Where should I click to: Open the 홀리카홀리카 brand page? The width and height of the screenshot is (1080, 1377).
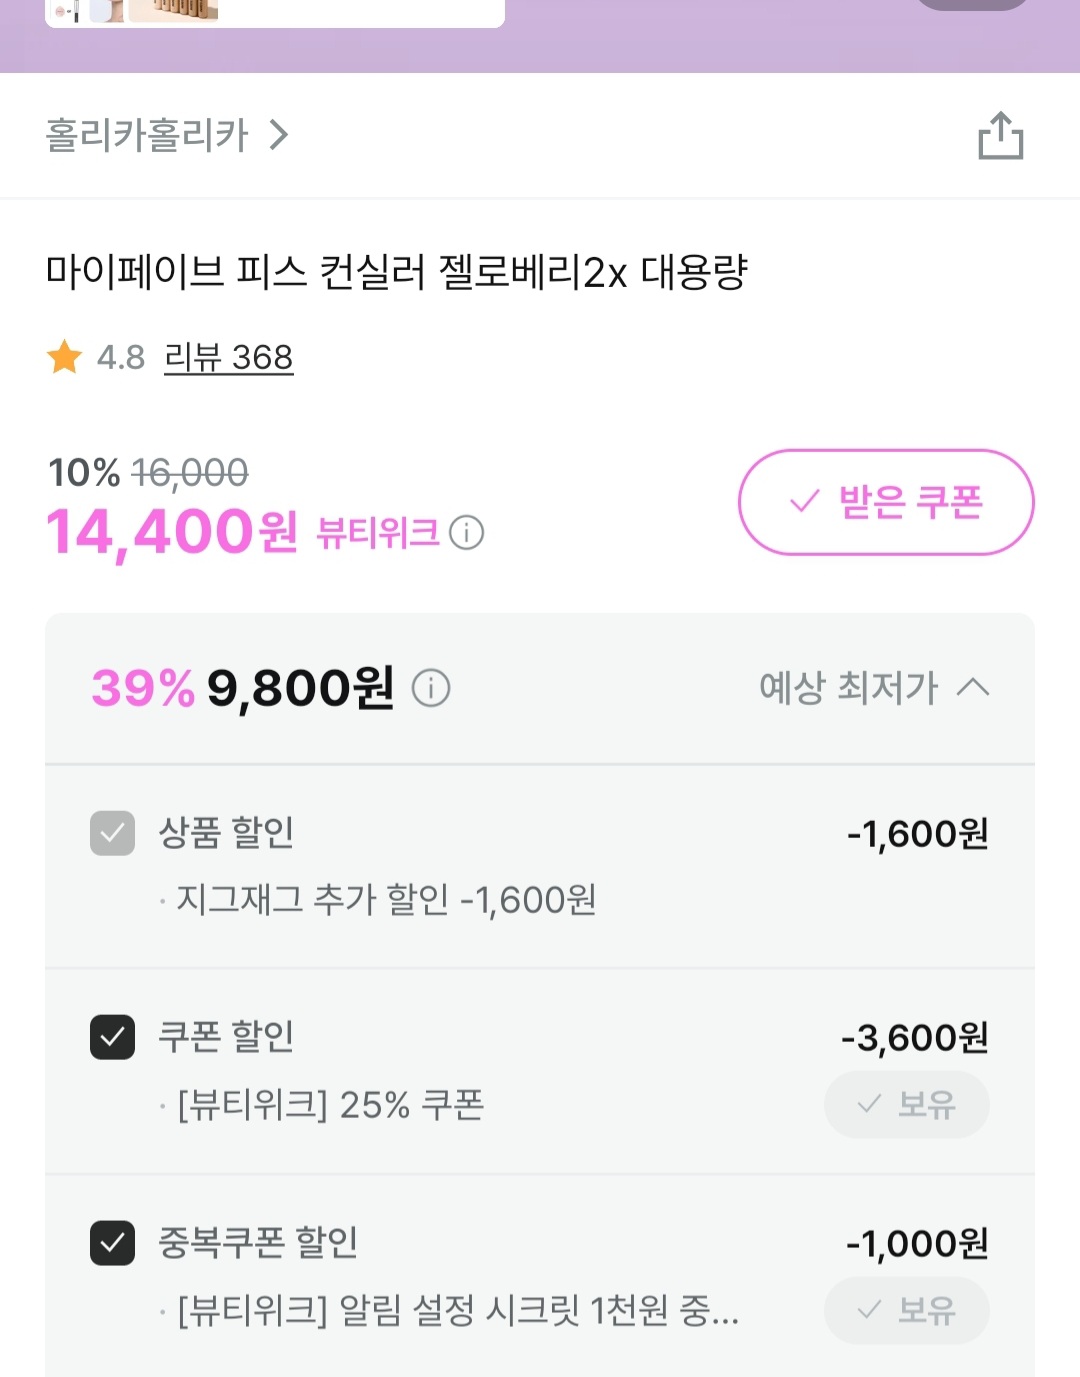click(147, 135)
